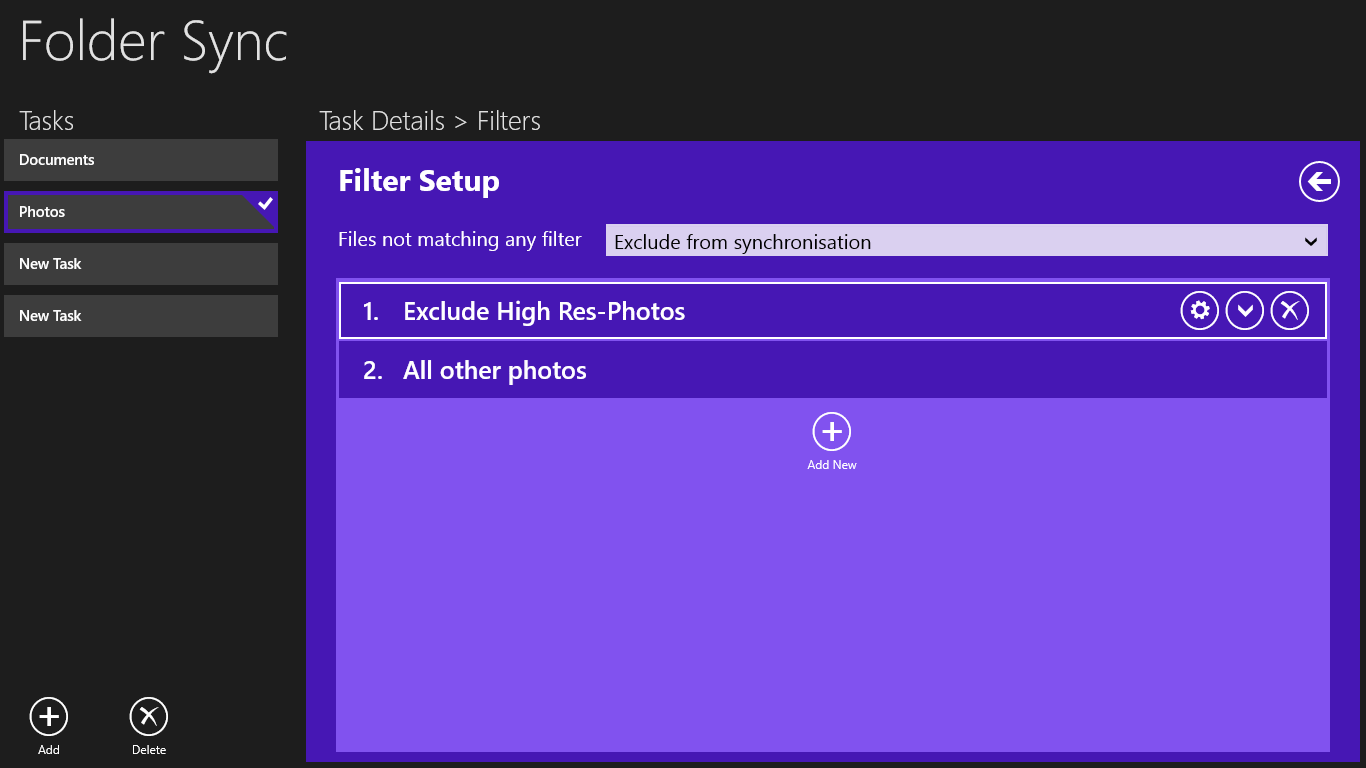Move Exclude High Res-Photos filter down
Viewport: 1366px width, 768px height.
tap(1245, 311)
